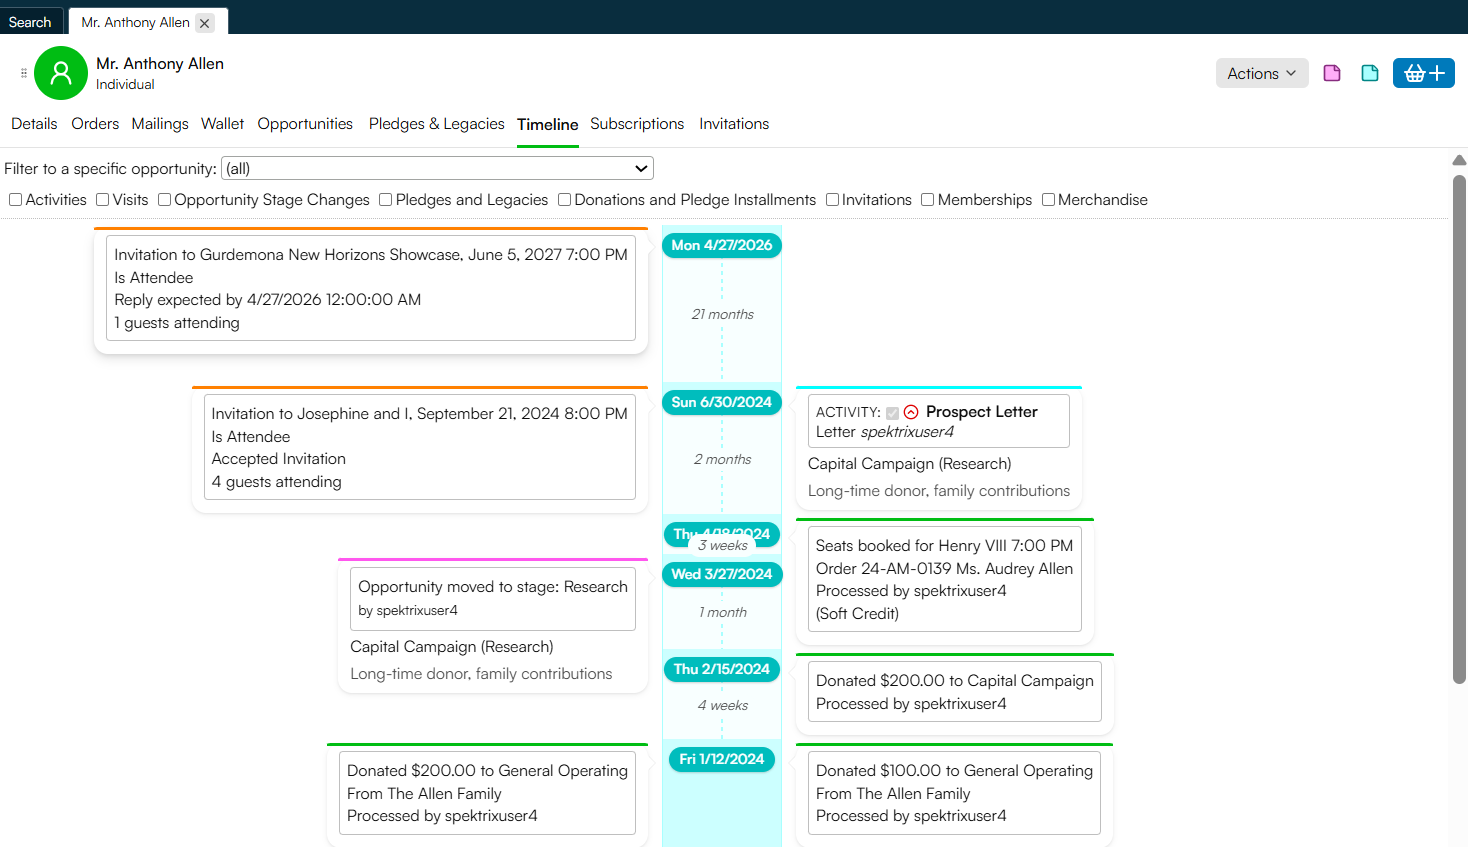Open the Details tab
This screenshot has width=1468, height=847.
pos(34,124)
